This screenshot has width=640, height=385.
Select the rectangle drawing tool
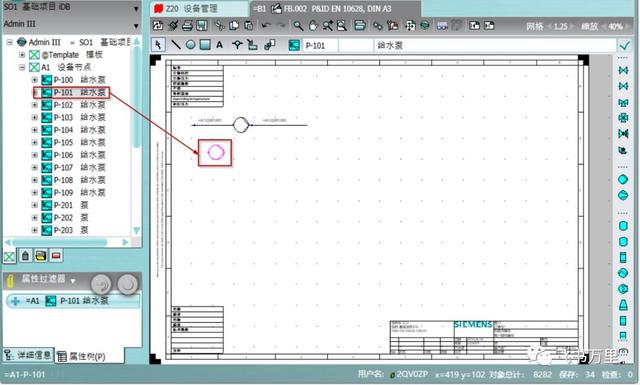pos(205,45)
